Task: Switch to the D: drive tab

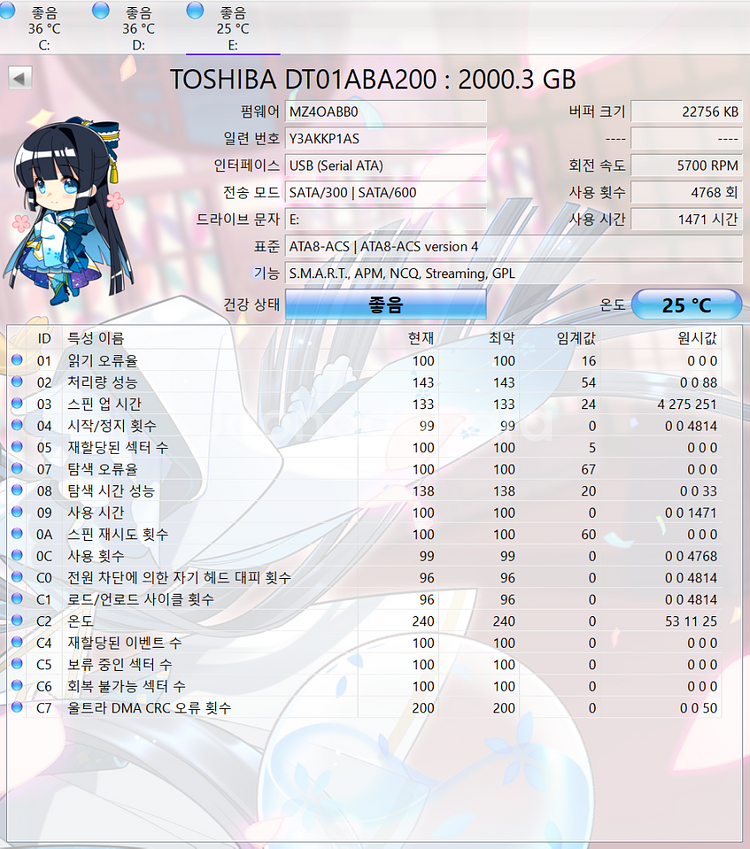Action: pyautogui.click(x=138, y=28)
